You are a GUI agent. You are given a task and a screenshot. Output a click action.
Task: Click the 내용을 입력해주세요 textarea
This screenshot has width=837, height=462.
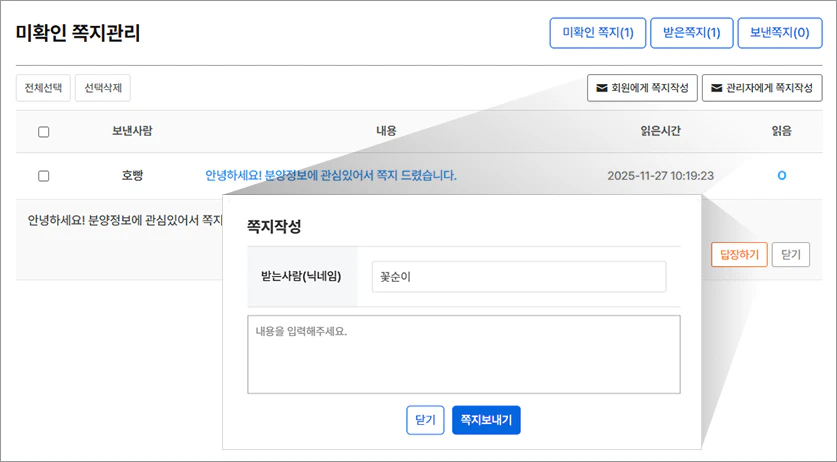[x=464, y=354]
